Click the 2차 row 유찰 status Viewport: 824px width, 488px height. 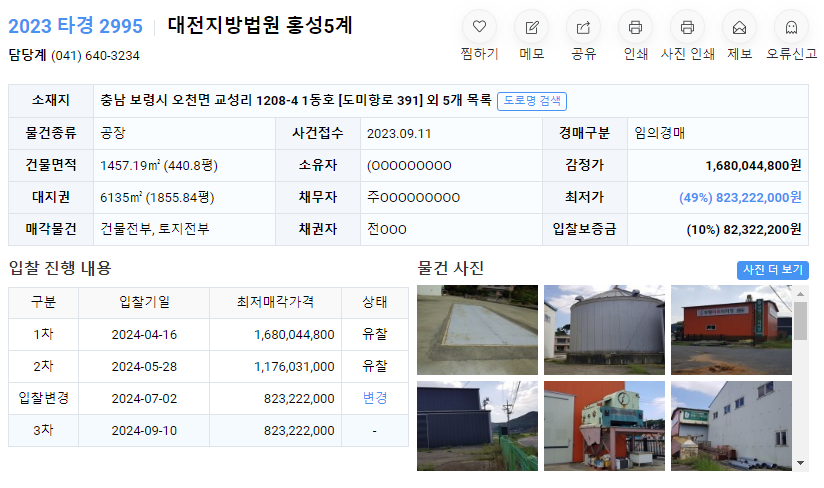pos(375,366)
